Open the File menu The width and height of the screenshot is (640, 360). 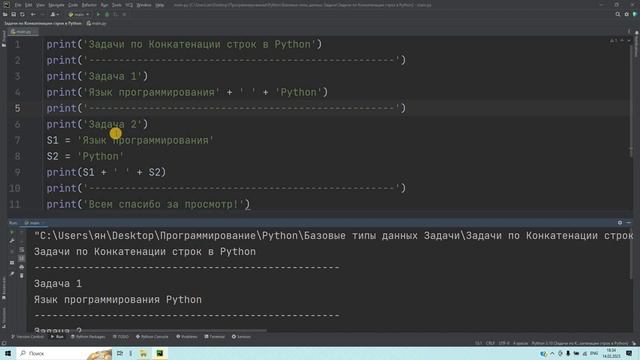[18, 5]
